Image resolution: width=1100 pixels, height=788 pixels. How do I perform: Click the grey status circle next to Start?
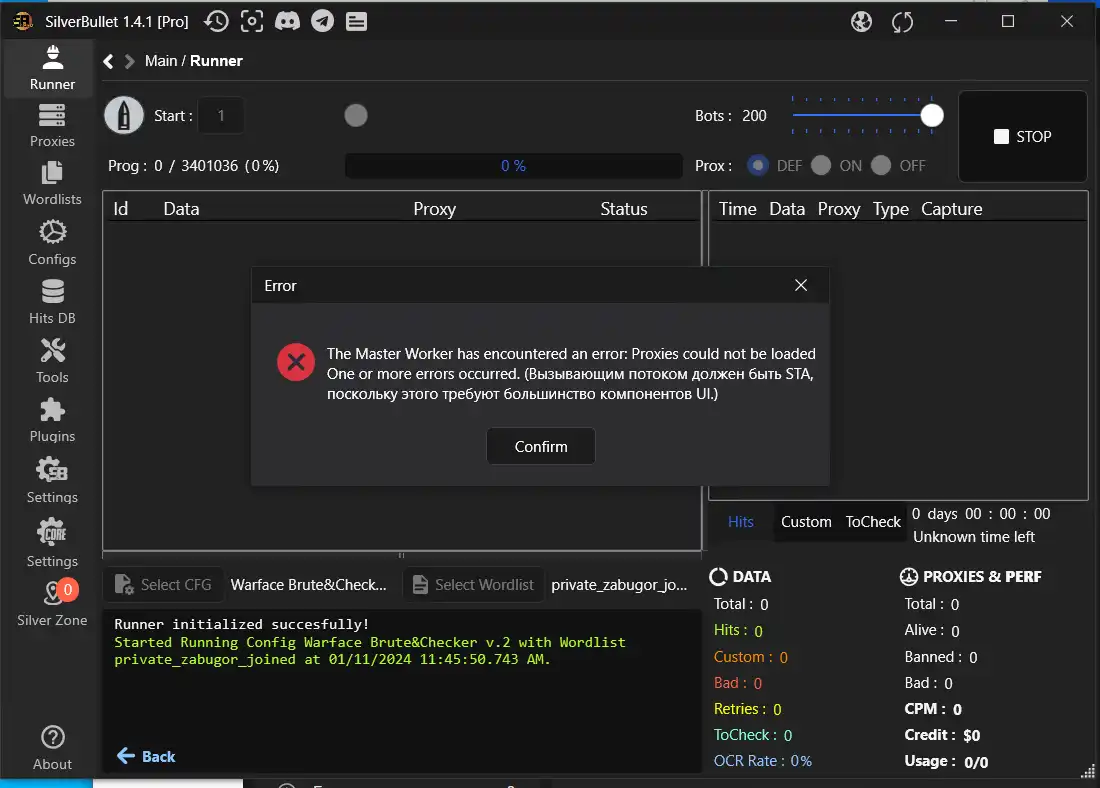click(x=356, y=115)
